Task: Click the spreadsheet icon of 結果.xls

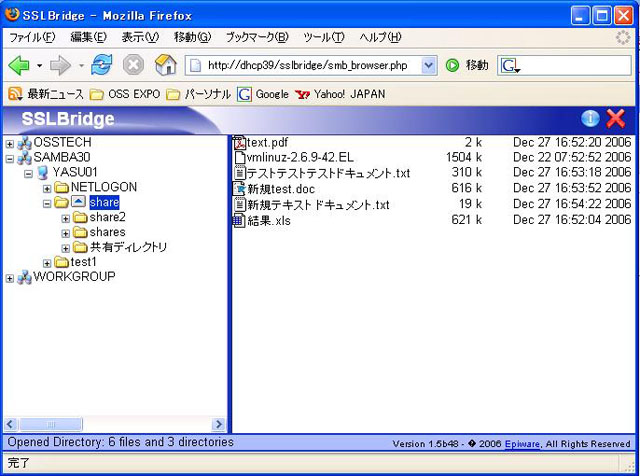Action: click(x=239, y=220)
